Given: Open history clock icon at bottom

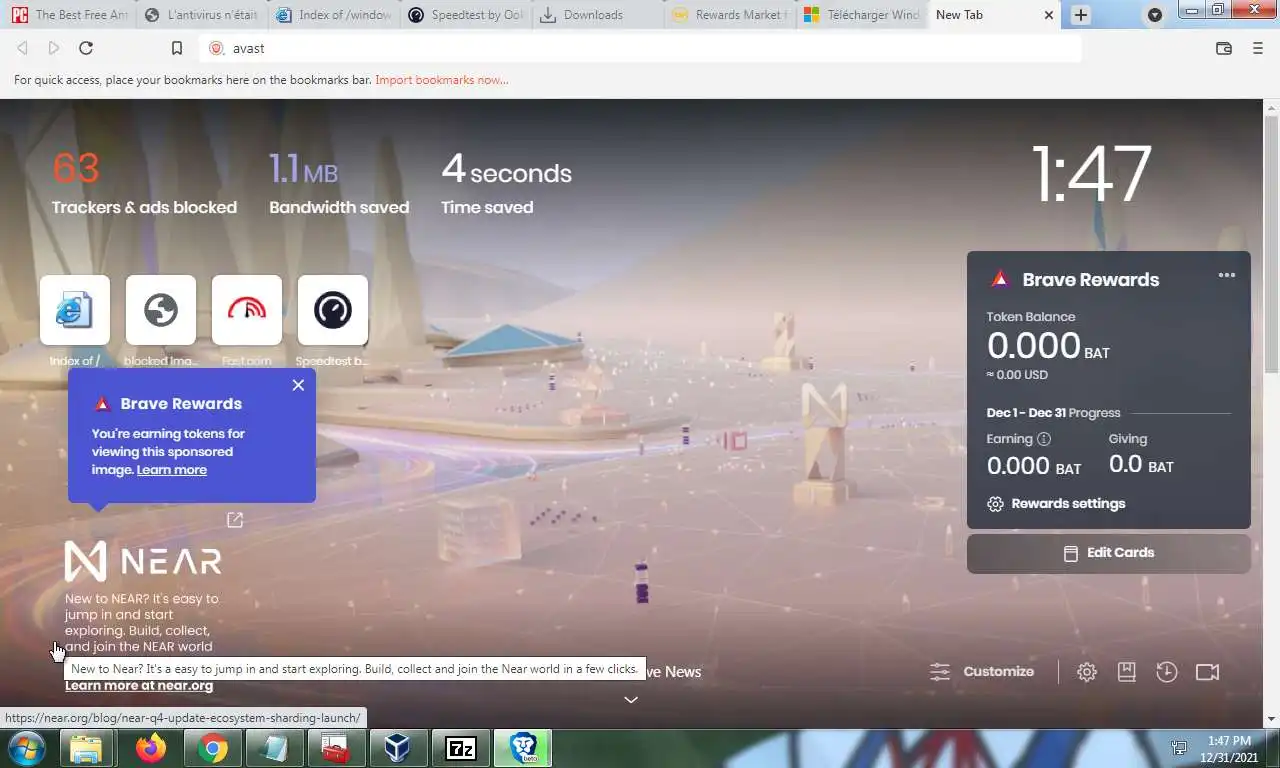Looking at the screenshot, I should (1167, 672).
